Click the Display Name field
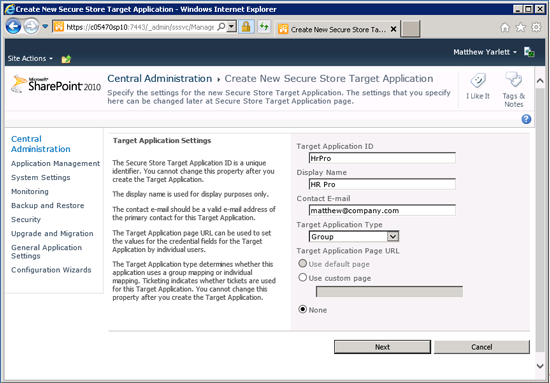The image size is (550, 383). point(382,184)
